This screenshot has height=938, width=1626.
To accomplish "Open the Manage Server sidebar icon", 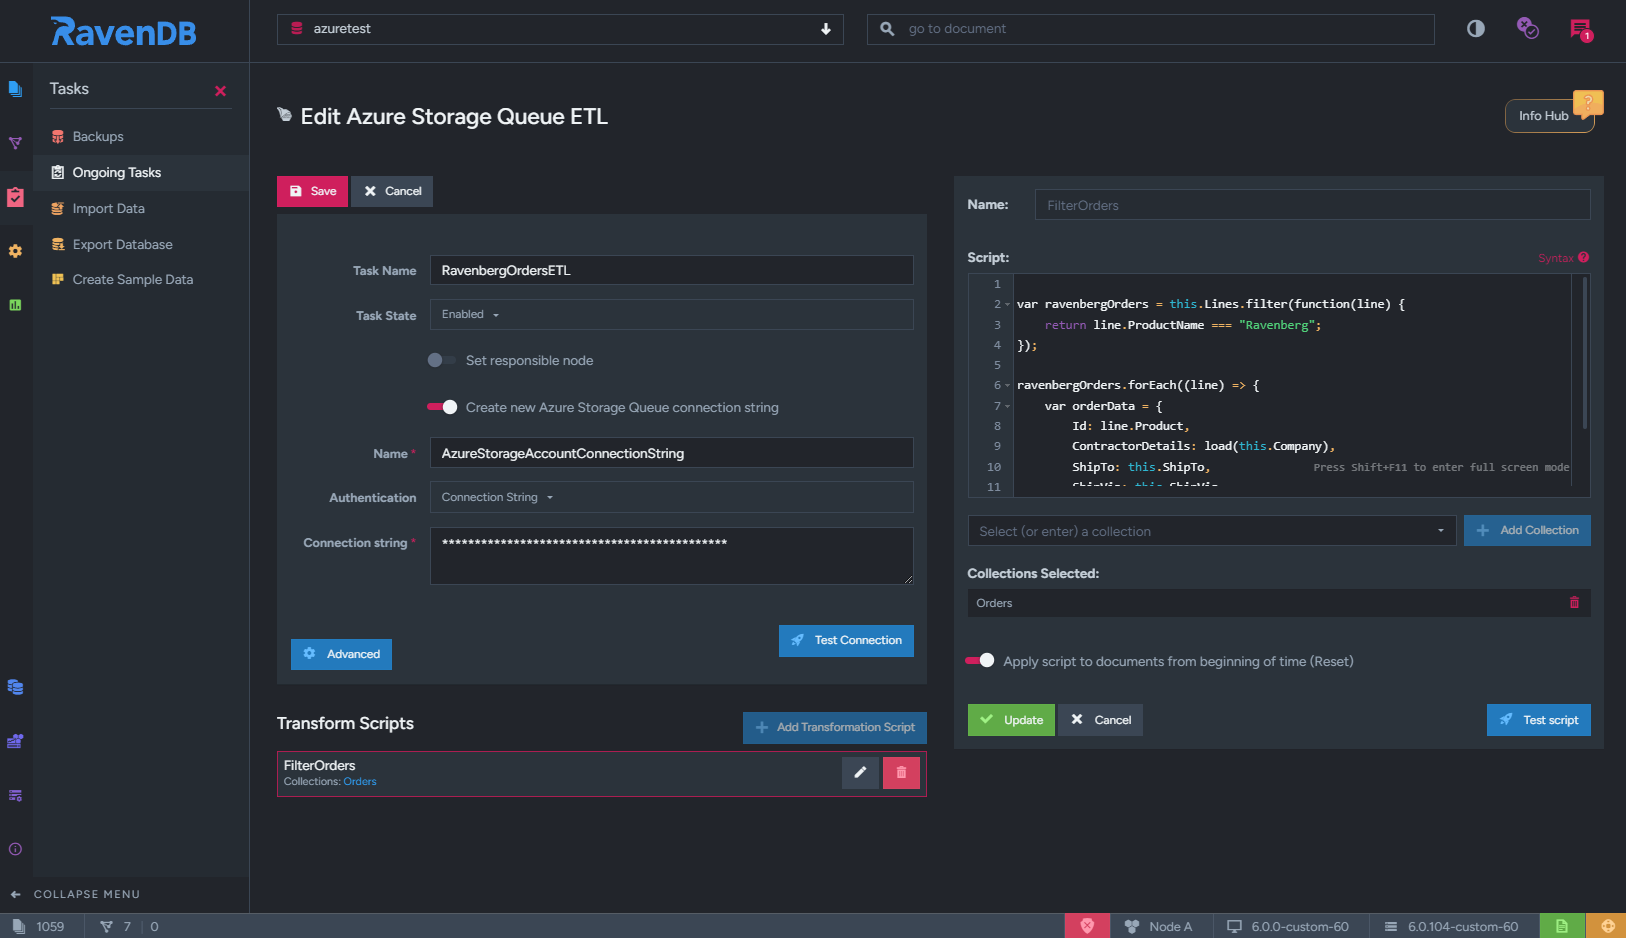I will [x=15, y=741].
